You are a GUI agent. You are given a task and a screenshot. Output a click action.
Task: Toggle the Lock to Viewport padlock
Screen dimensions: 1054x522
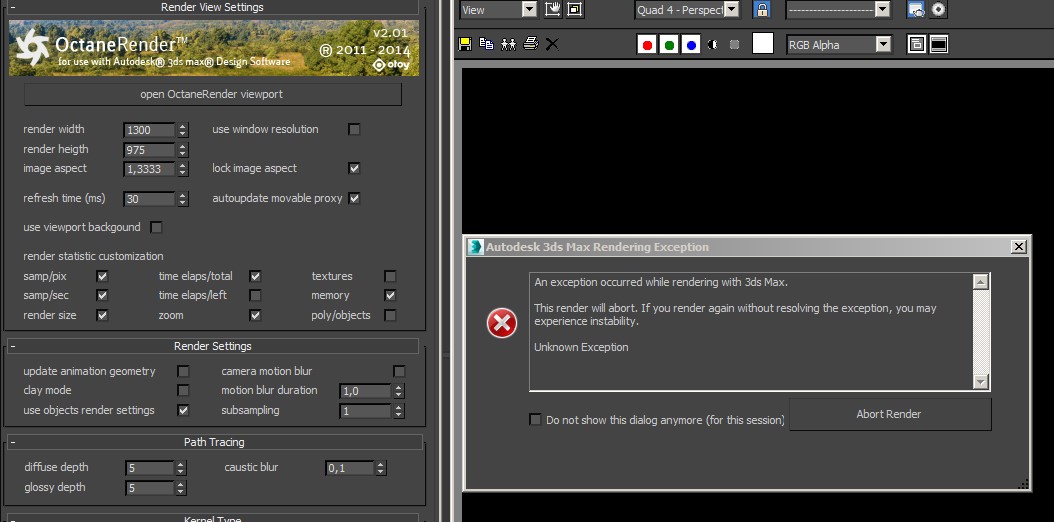tap(762, 9)
